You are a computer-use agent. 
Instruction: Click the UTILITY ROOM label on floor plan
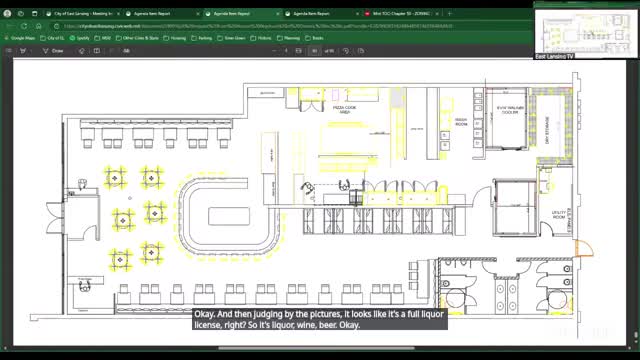click(559, 215)
